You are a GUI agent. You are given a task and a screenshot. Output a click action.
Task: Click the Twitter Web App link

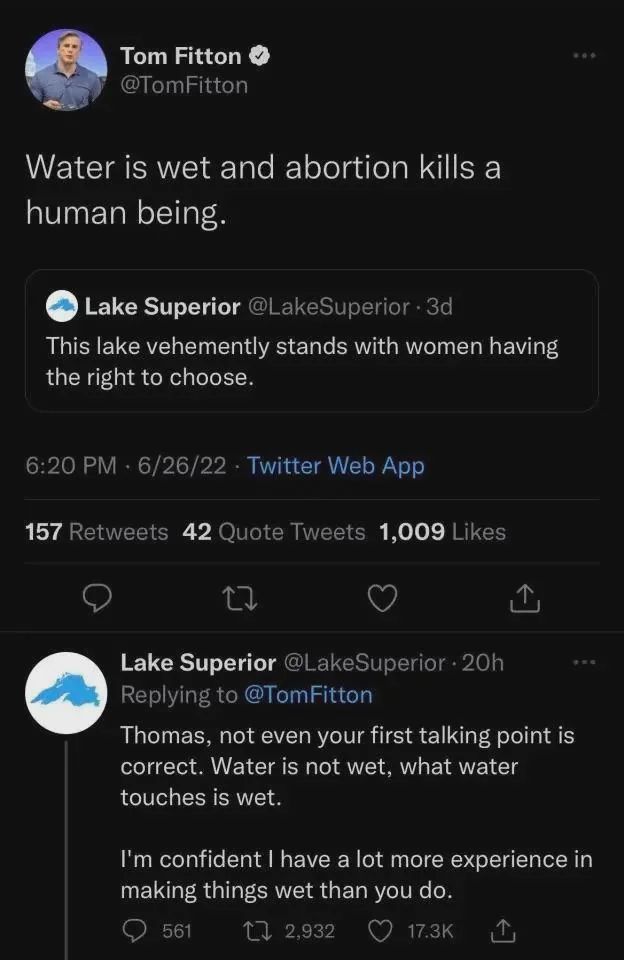[x=335, y=466]
